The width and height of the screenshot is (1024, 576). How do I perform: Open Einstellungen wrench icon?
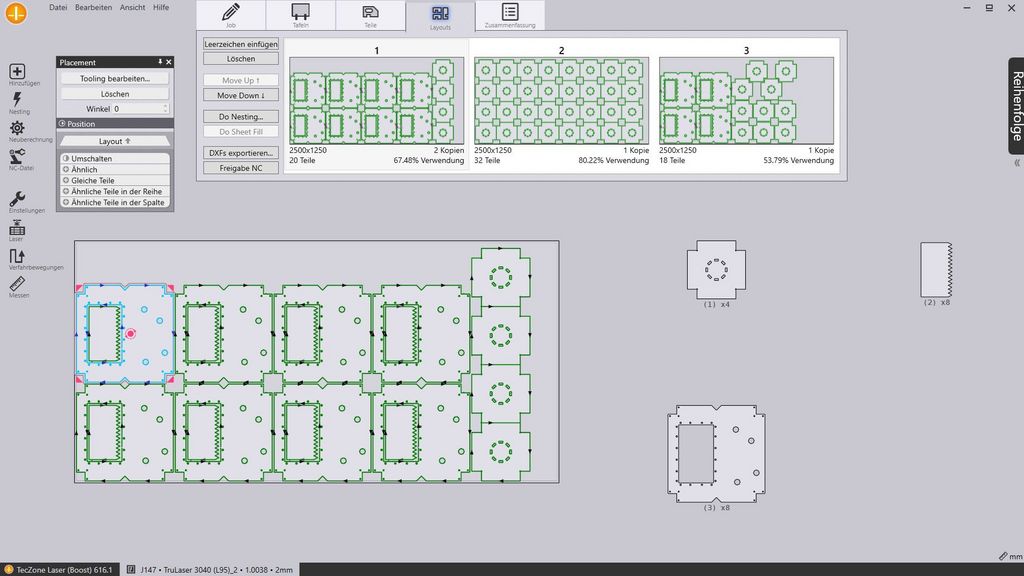tap(17, 199)
